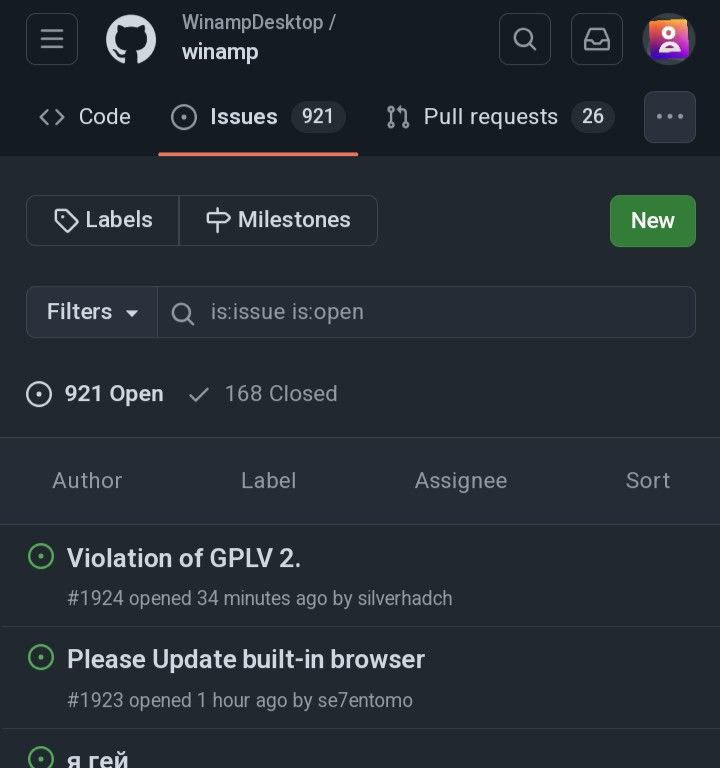Click the open status icon for Update built-in browser

pos(41,658)
